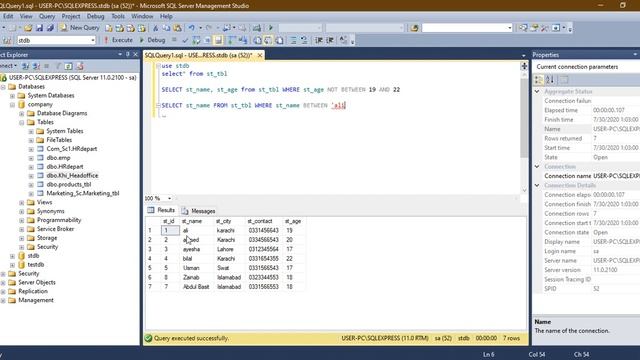Switch to the Results tab

(161, 210)
